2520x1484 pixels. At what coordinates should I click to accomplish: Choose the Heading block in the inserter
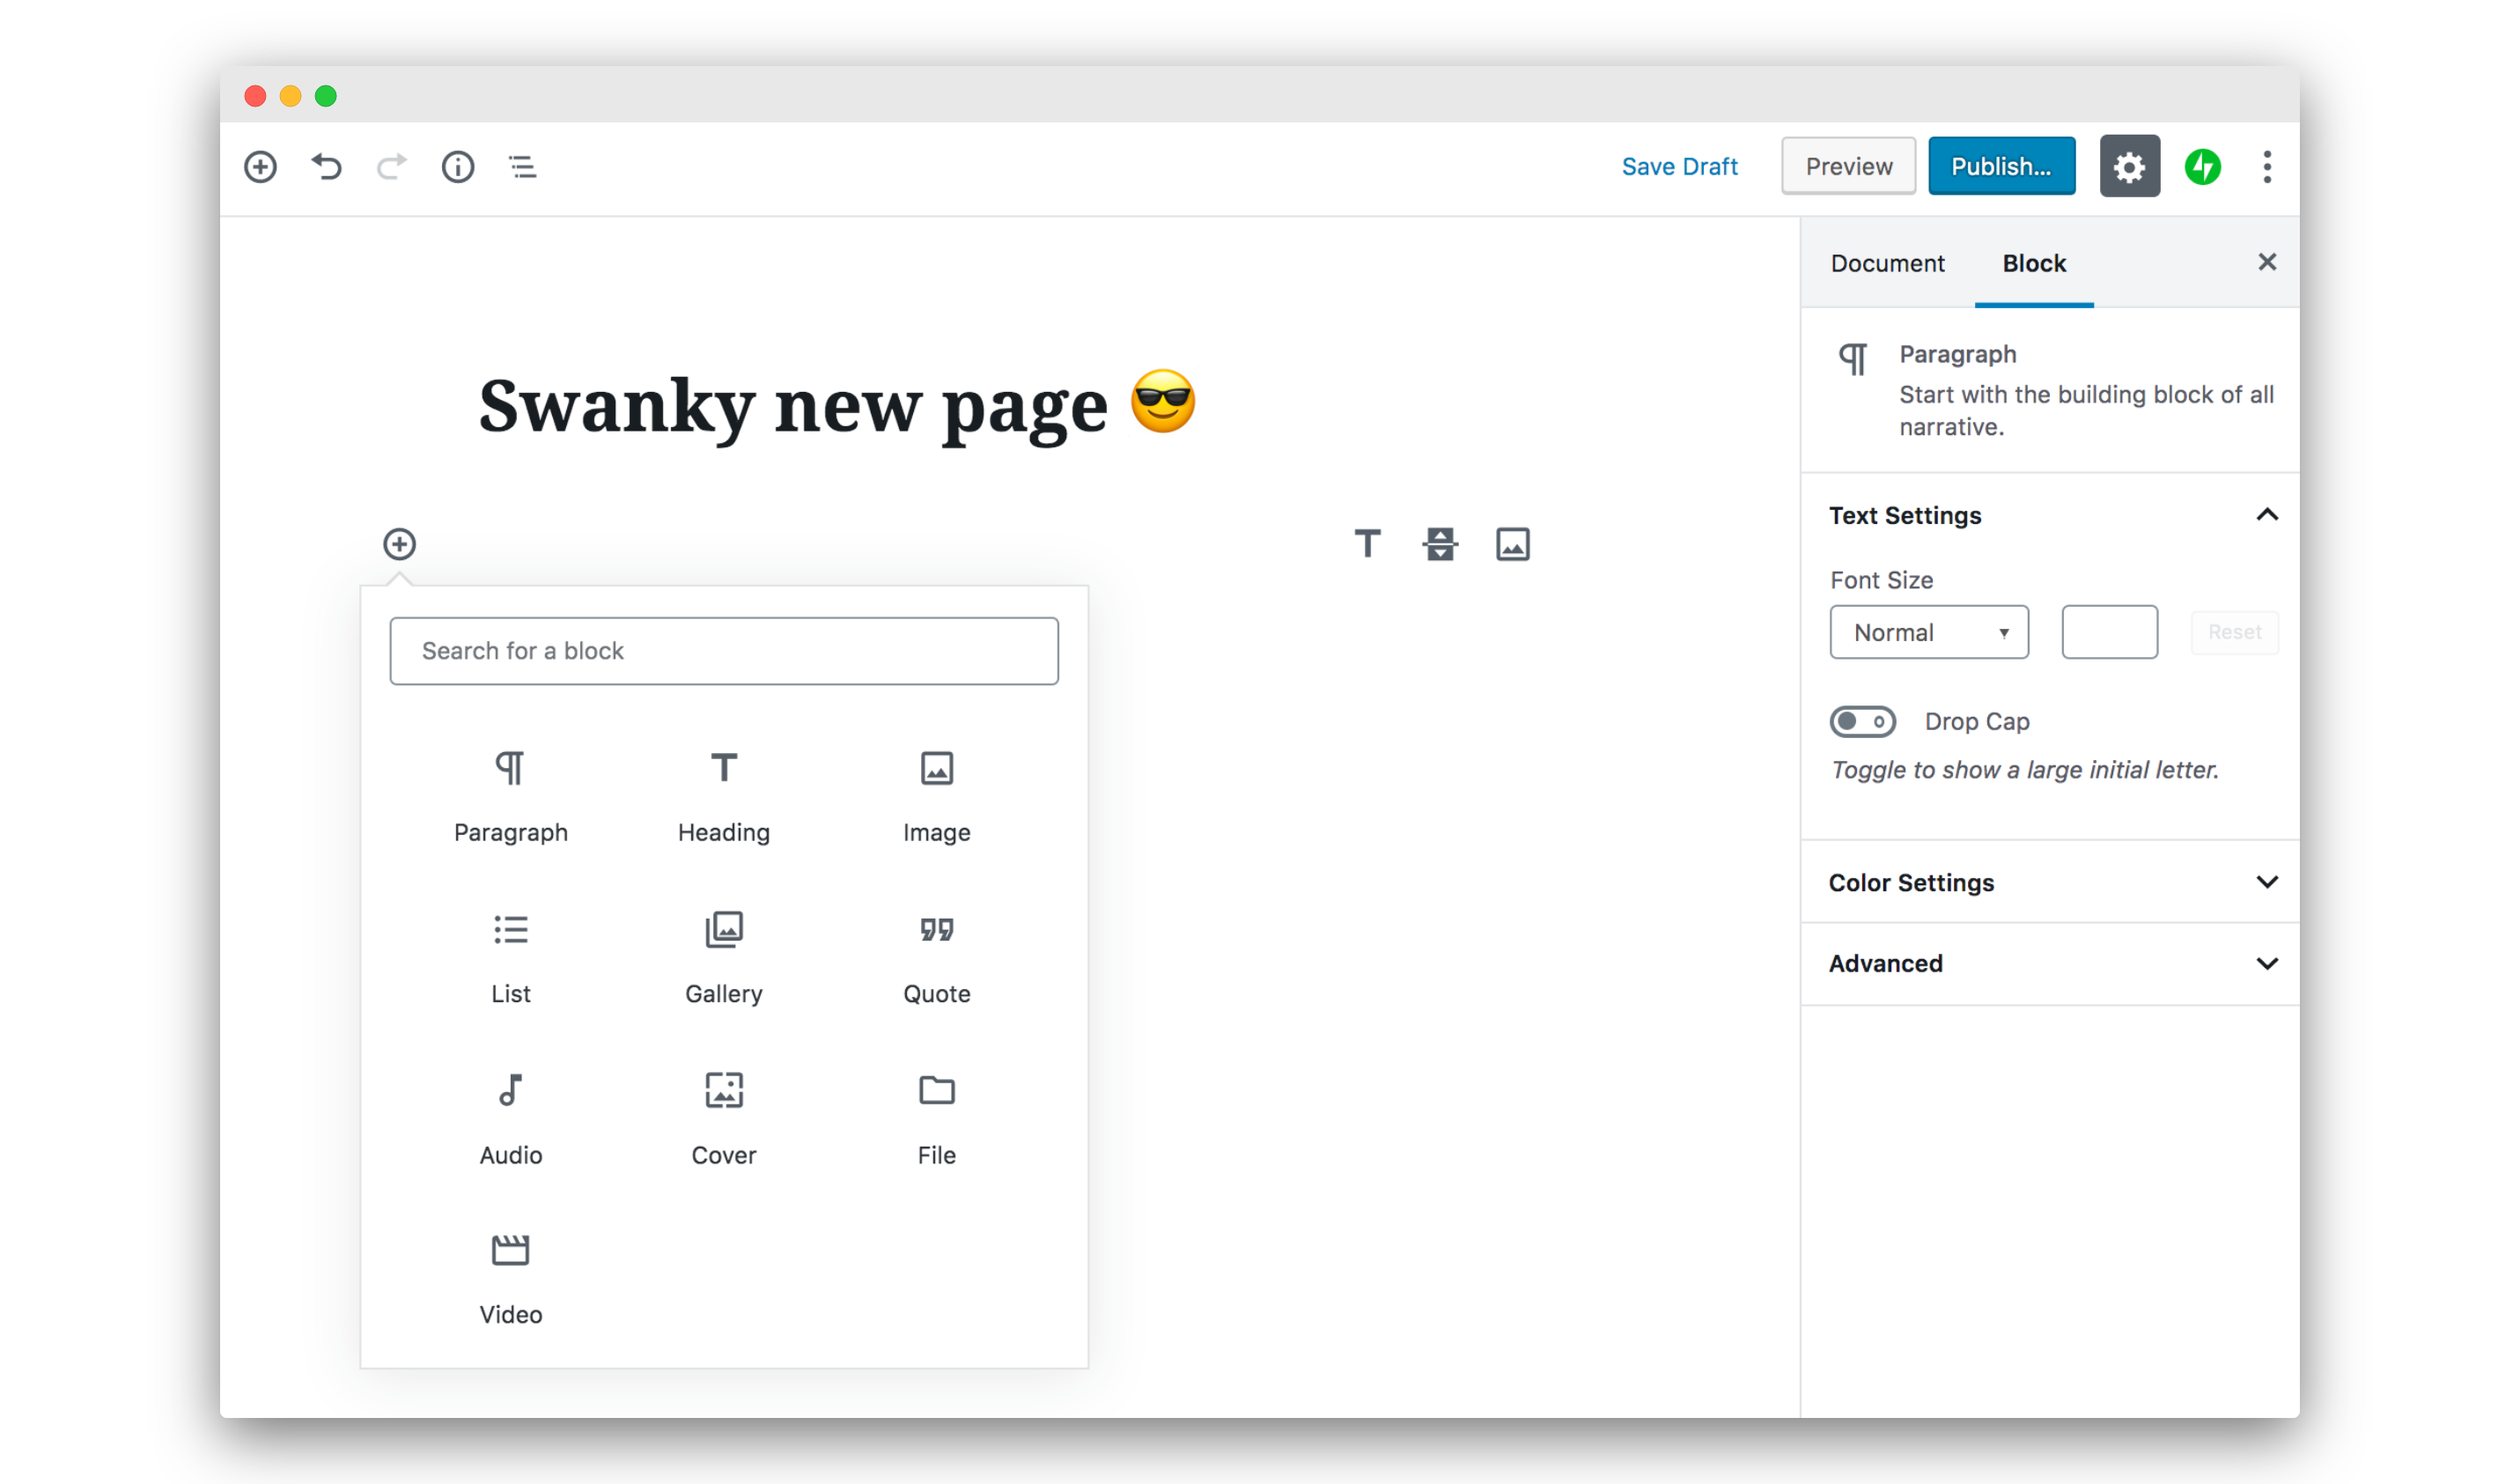[x=724, y=797]
